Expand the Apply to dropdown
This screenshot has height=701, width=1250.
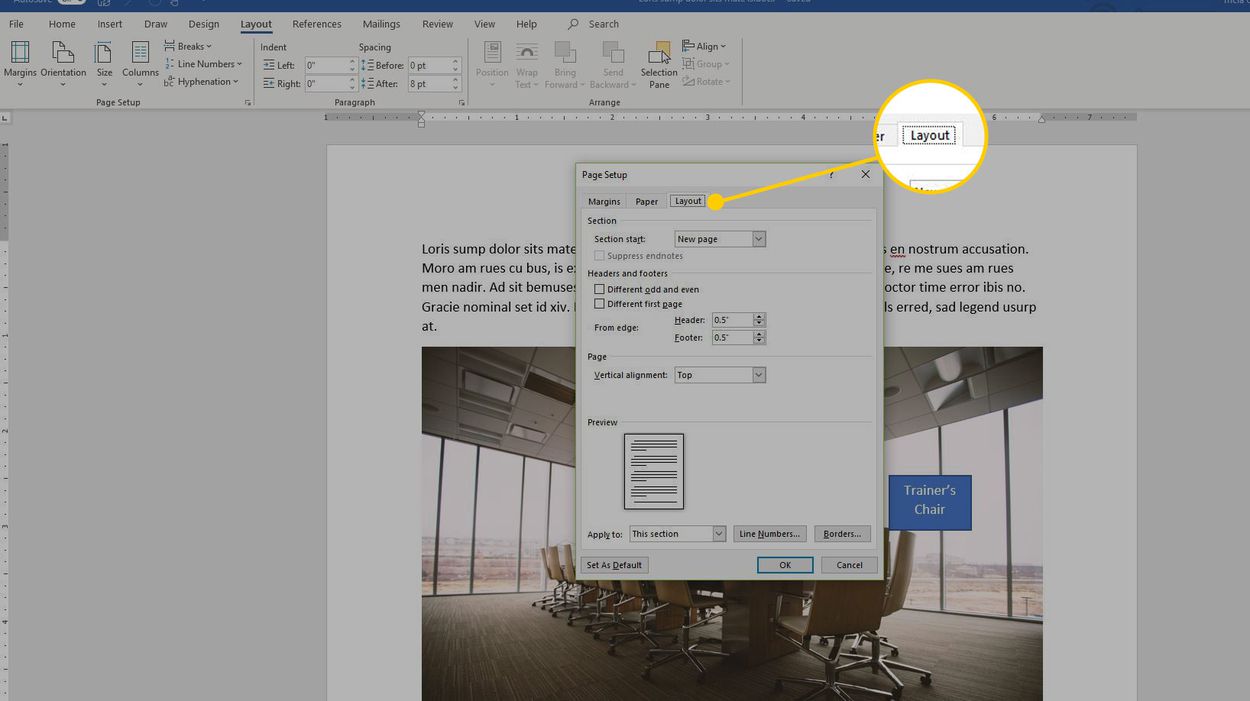click(719, 534)
